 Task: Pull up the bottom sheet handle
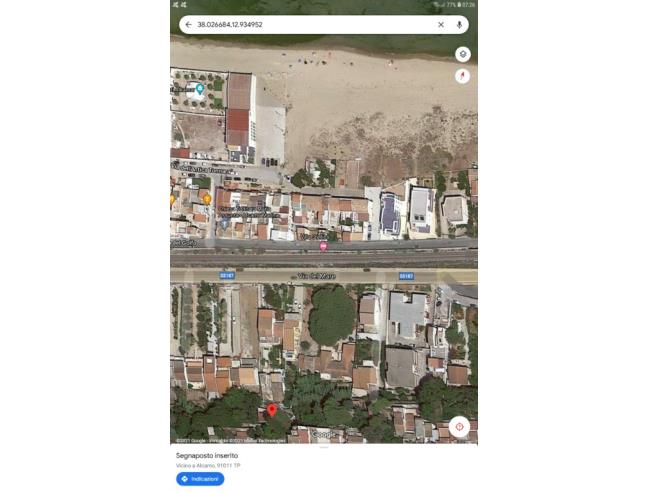coord(324,447)
